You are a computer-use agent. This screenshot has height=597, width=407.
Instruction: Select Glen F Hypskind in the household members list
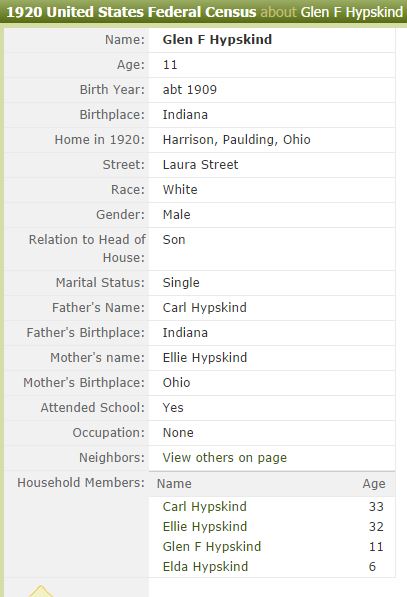pos(212,547)
